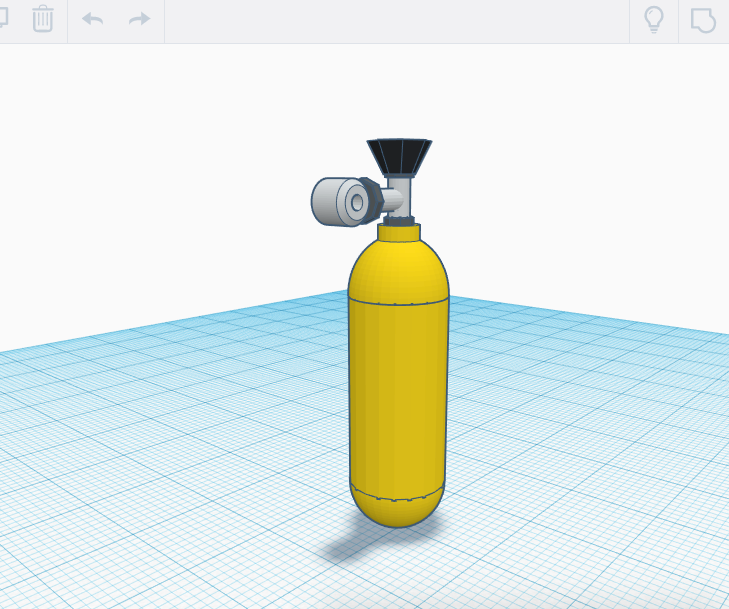Open the Notes tool icon
The image size is (729, 609).
point(703,20)
